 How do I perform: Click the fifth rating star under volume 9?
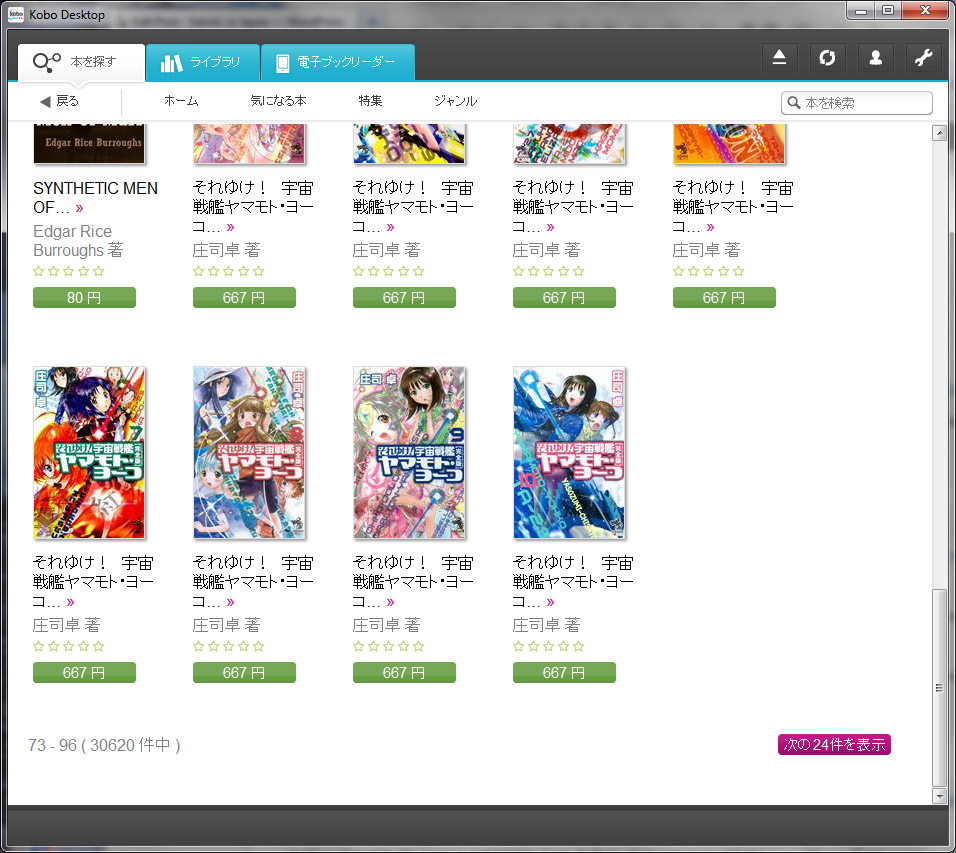[x=418, y=646]
